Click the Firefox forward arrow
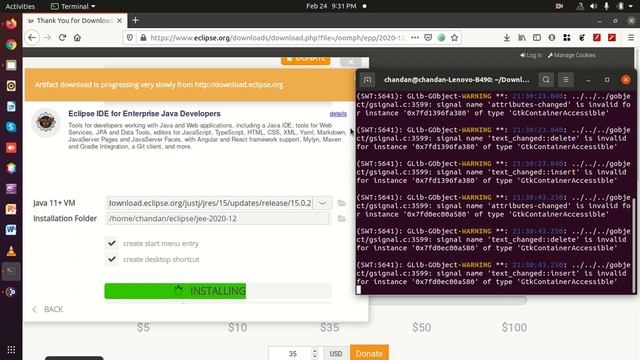This screenshot has width=640, height=360. tap(47, 38)
